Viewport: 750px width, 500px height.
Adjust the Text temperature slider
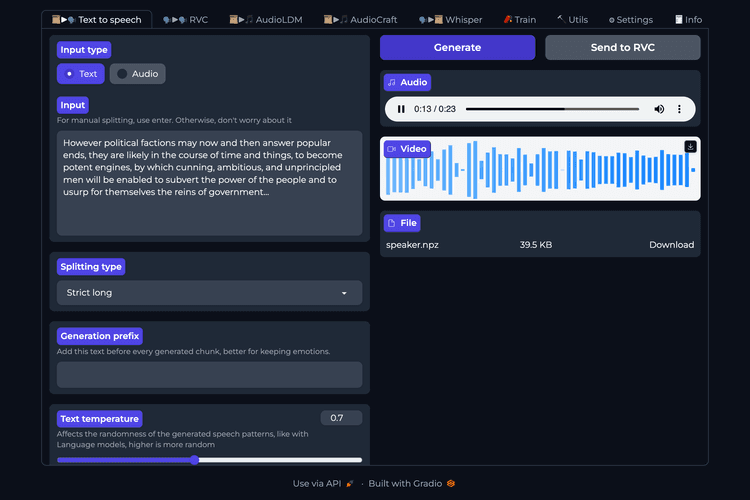194,459
